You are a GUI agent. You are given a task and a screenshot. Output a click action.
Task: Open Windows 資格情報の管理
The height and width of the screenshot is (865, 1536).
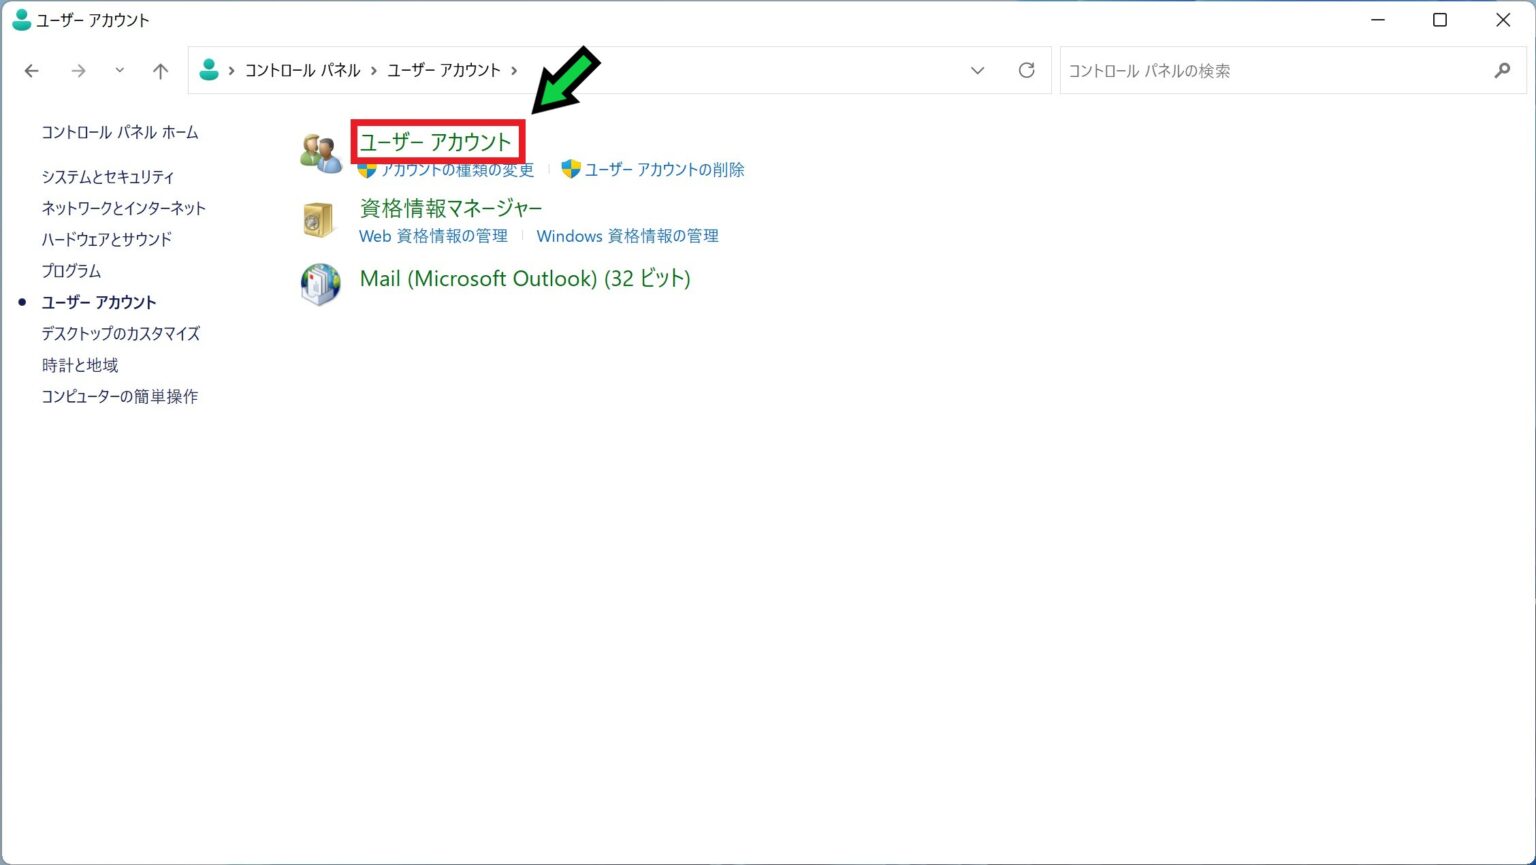point(628,236)
